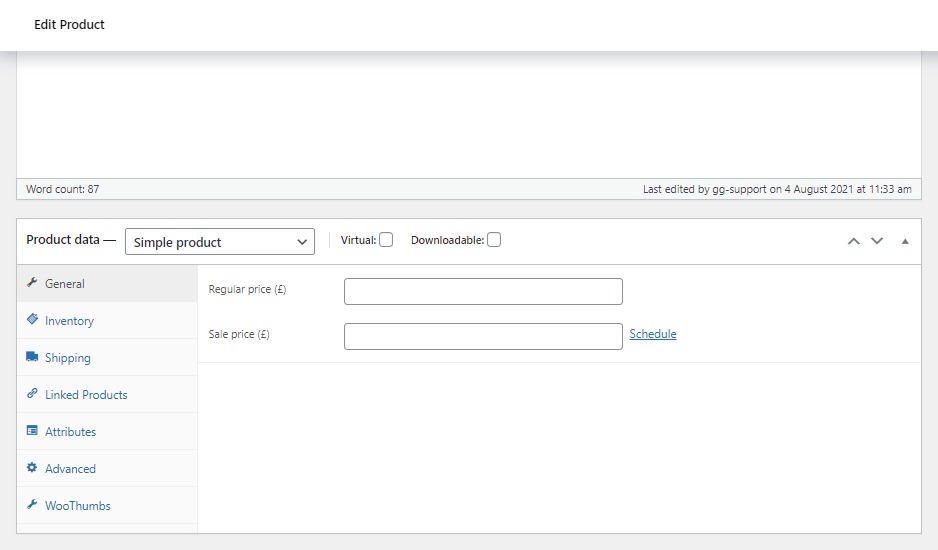The width and height of the screenshot is (938, 550).
Task: Click the Advanced gear icon
Action: pos(32,467)
